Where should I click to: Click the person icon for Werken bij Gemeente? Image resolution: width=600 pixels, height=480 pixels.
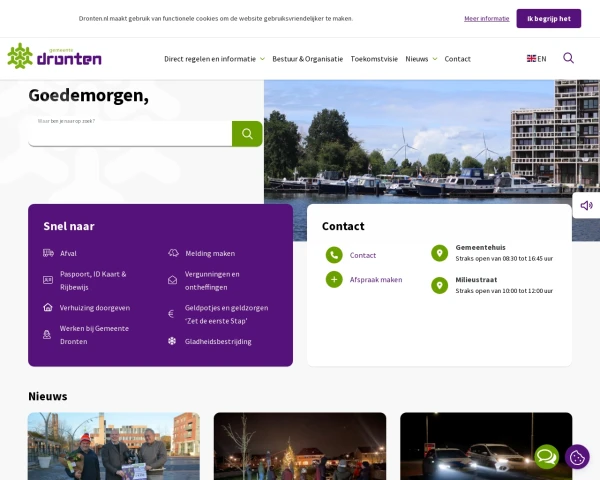coord(47,335)
